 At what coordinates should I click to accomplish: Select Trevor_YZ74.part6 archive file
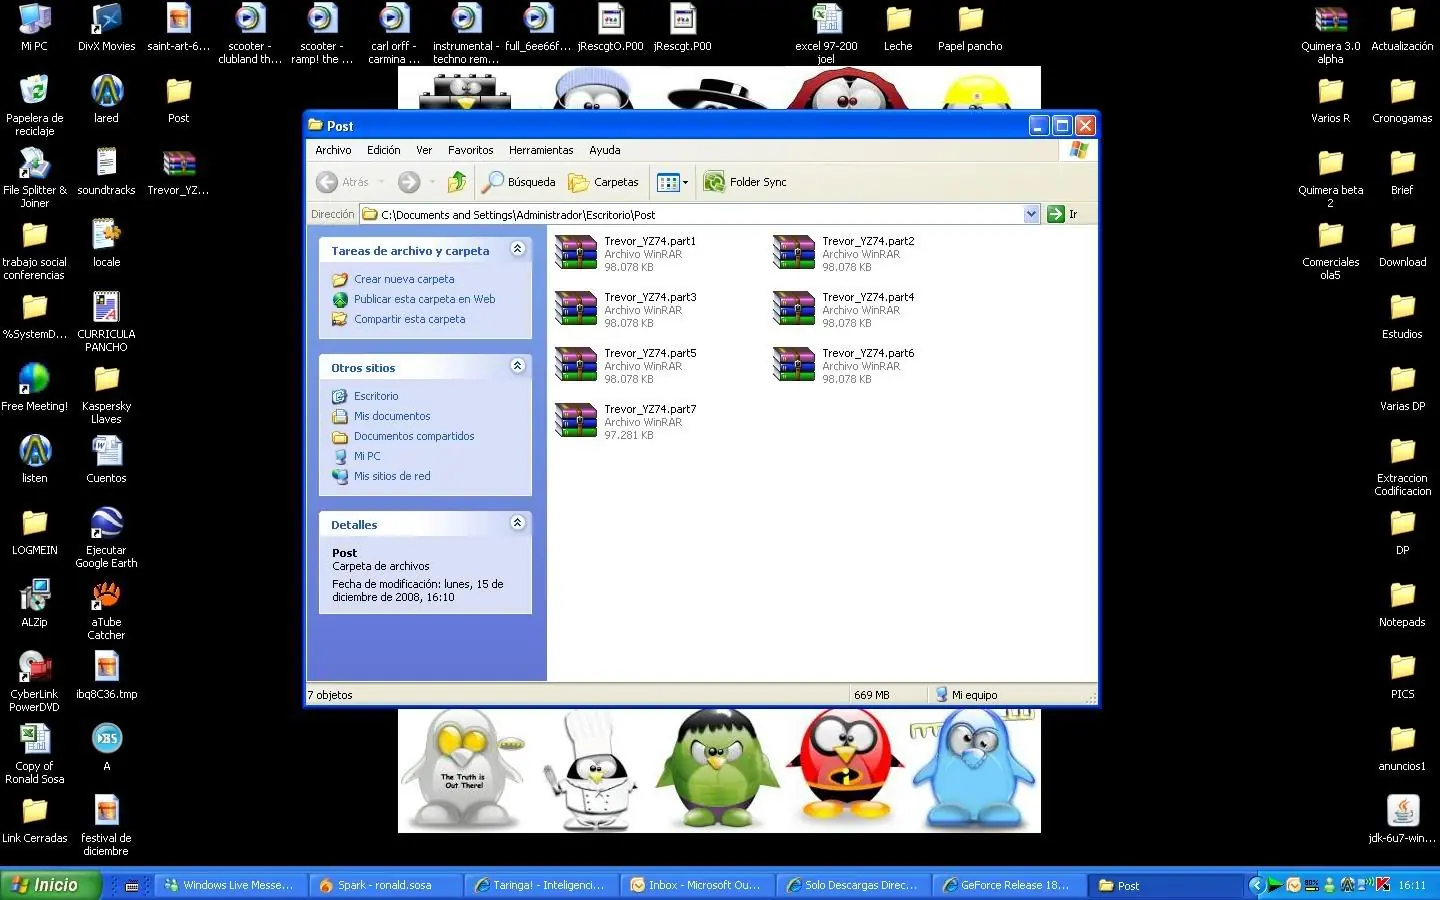(844, 366)
